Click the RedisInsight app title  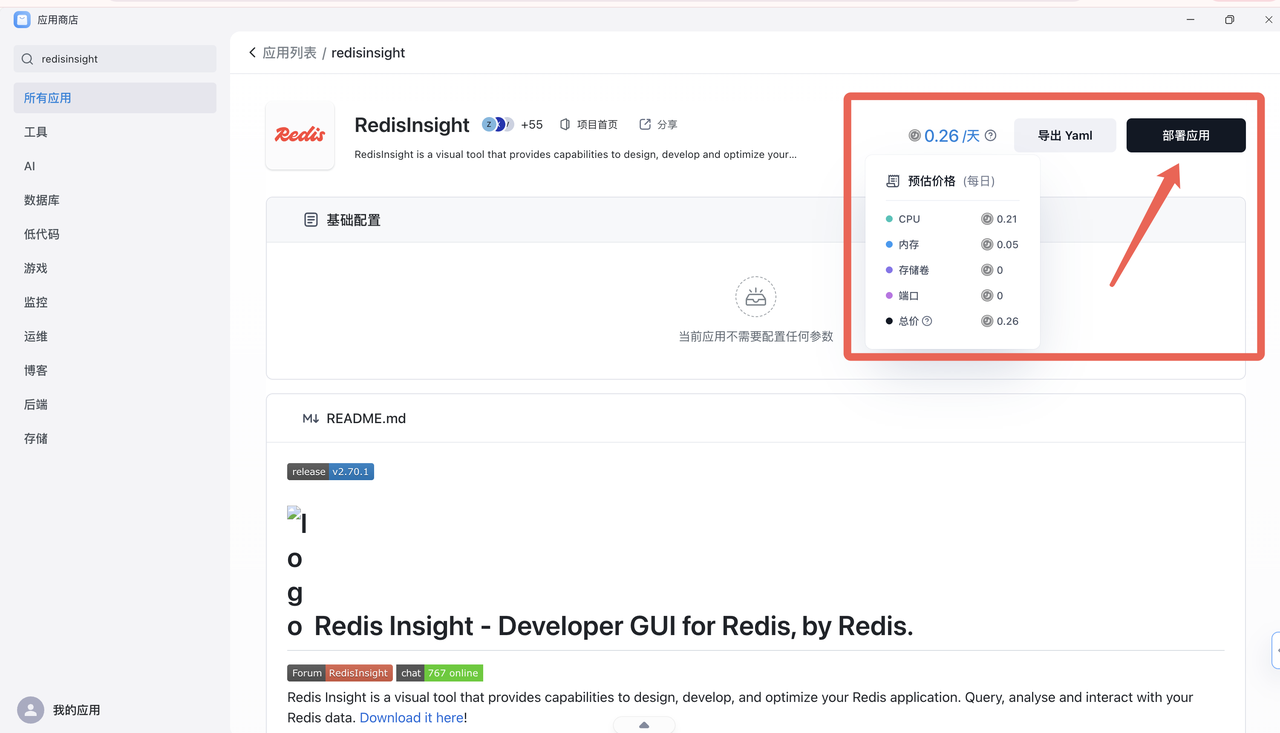click(x=412, y=125)
